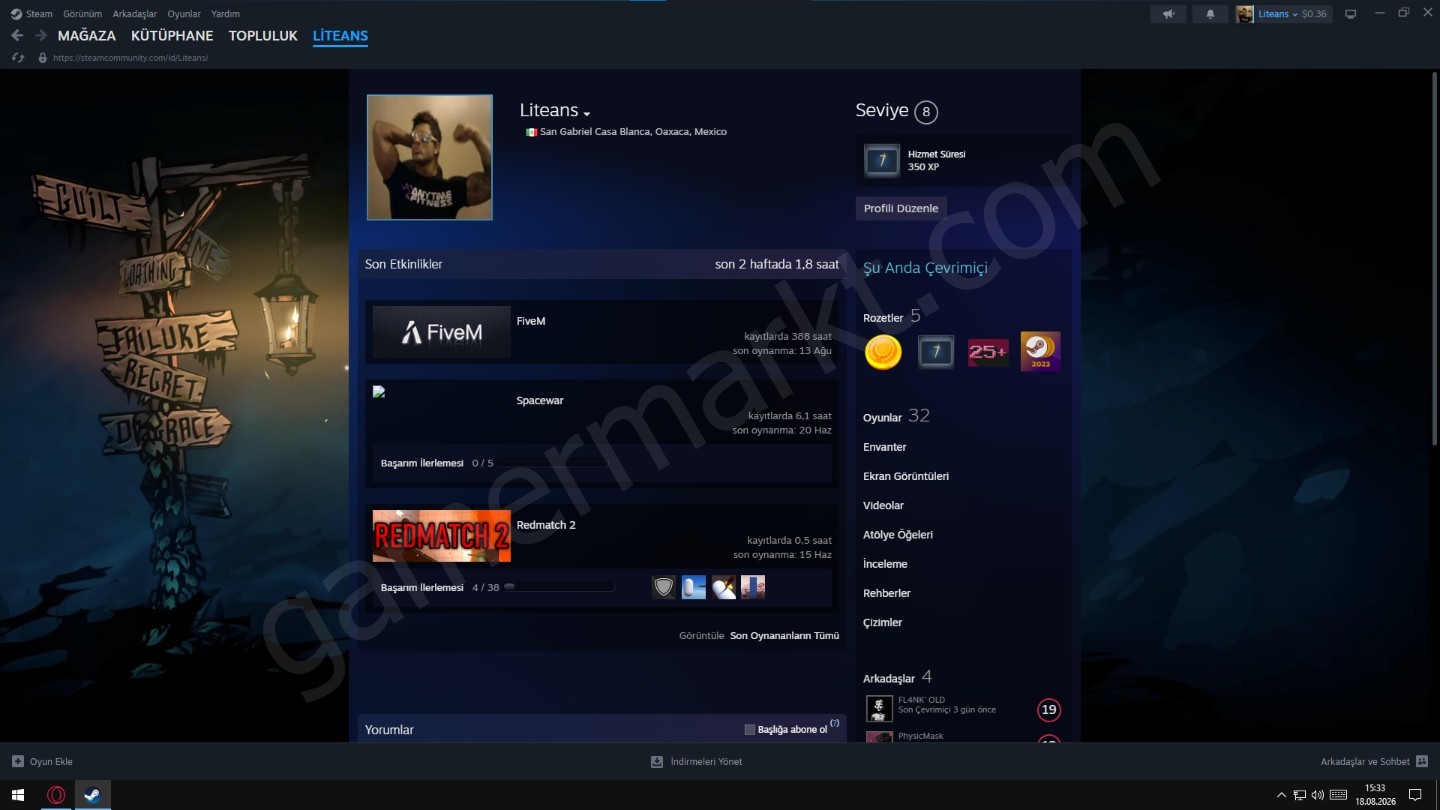
Task: Switch to Big Picture mode via monitor icon
Action: [1350, 14]
